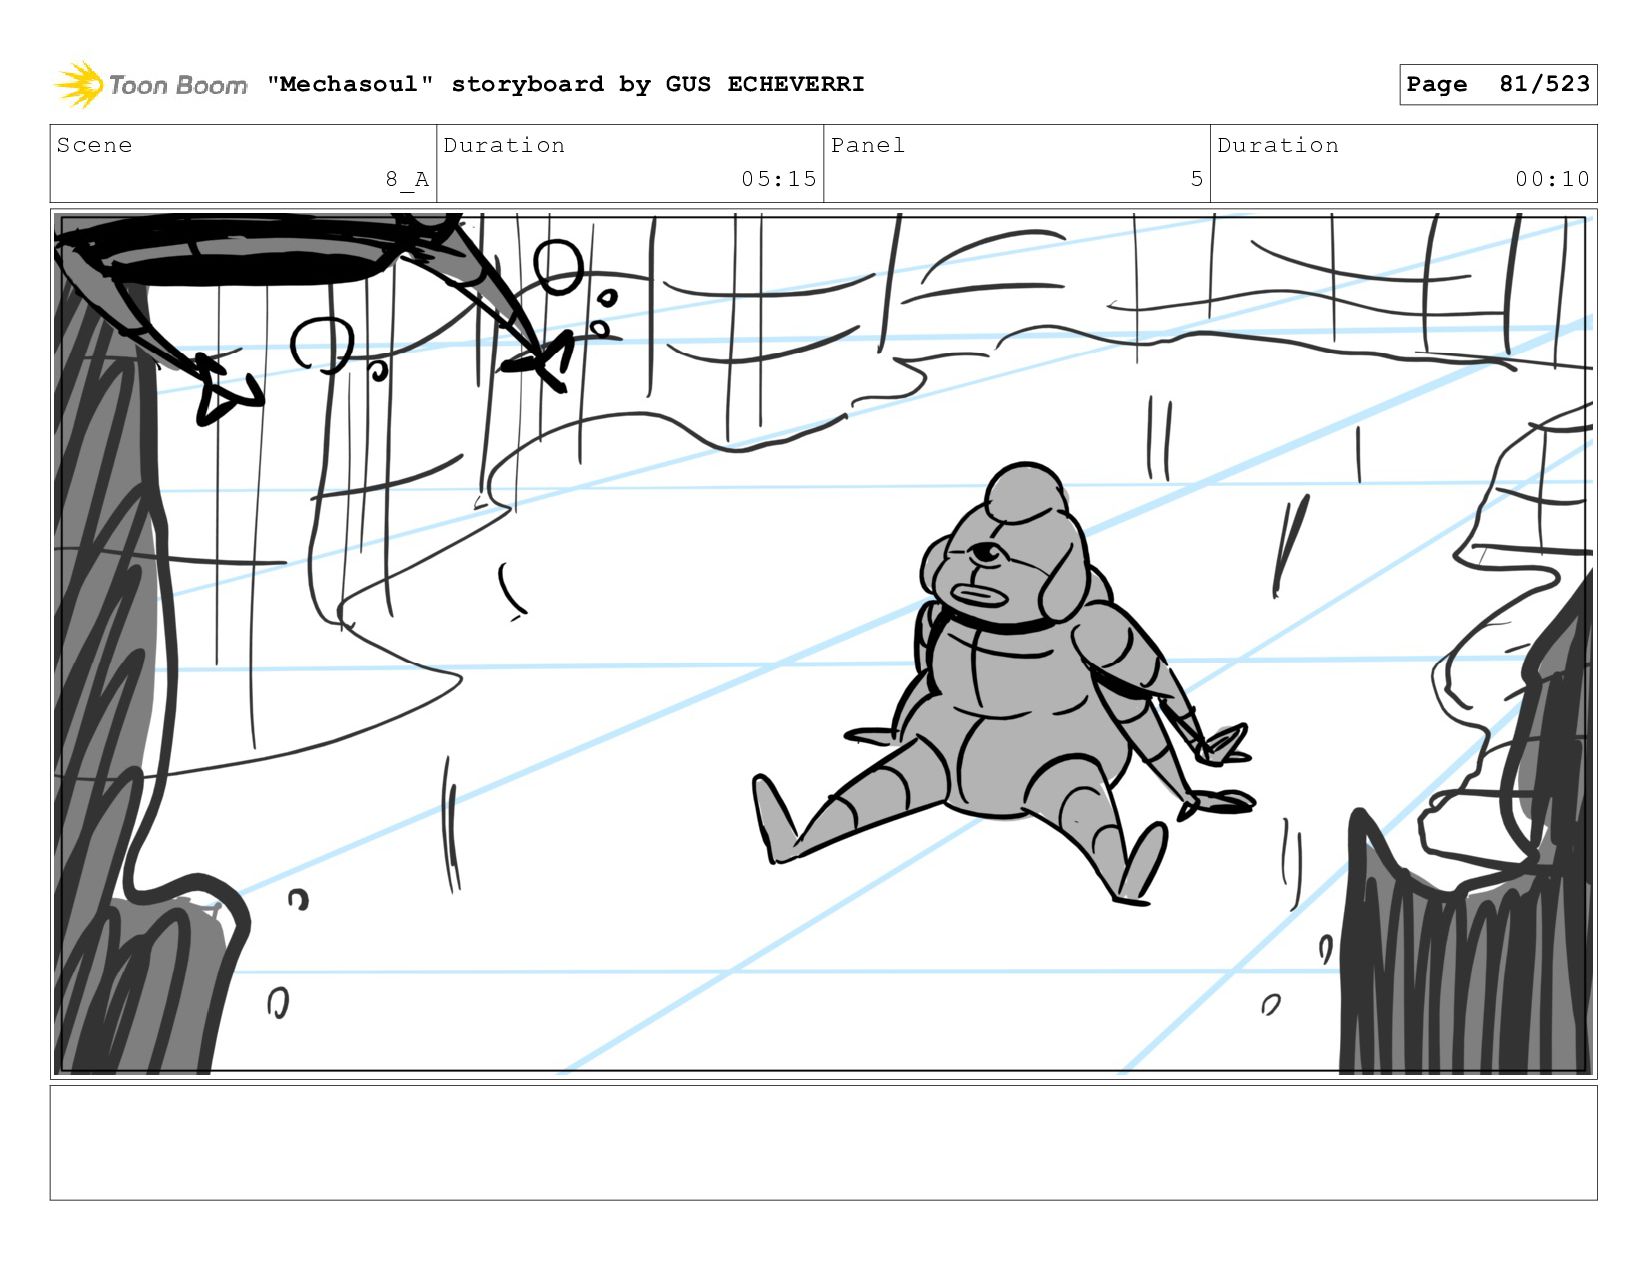Click the panel Duration value 00:10

[1552, 179]
